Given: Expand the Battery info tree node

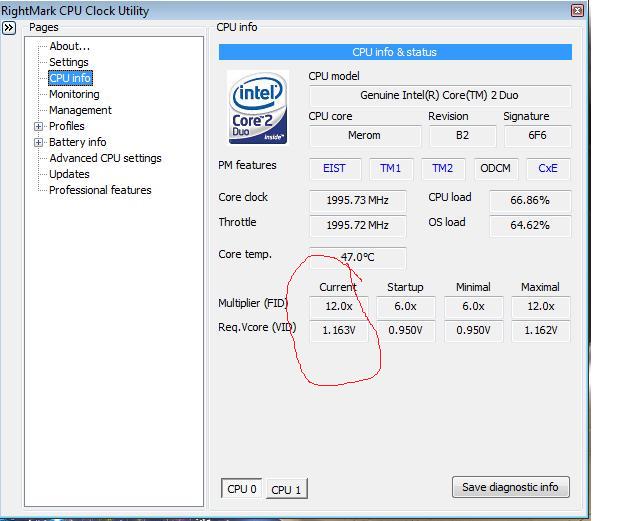Looking at the screenshot, I should tap(38, 142).
